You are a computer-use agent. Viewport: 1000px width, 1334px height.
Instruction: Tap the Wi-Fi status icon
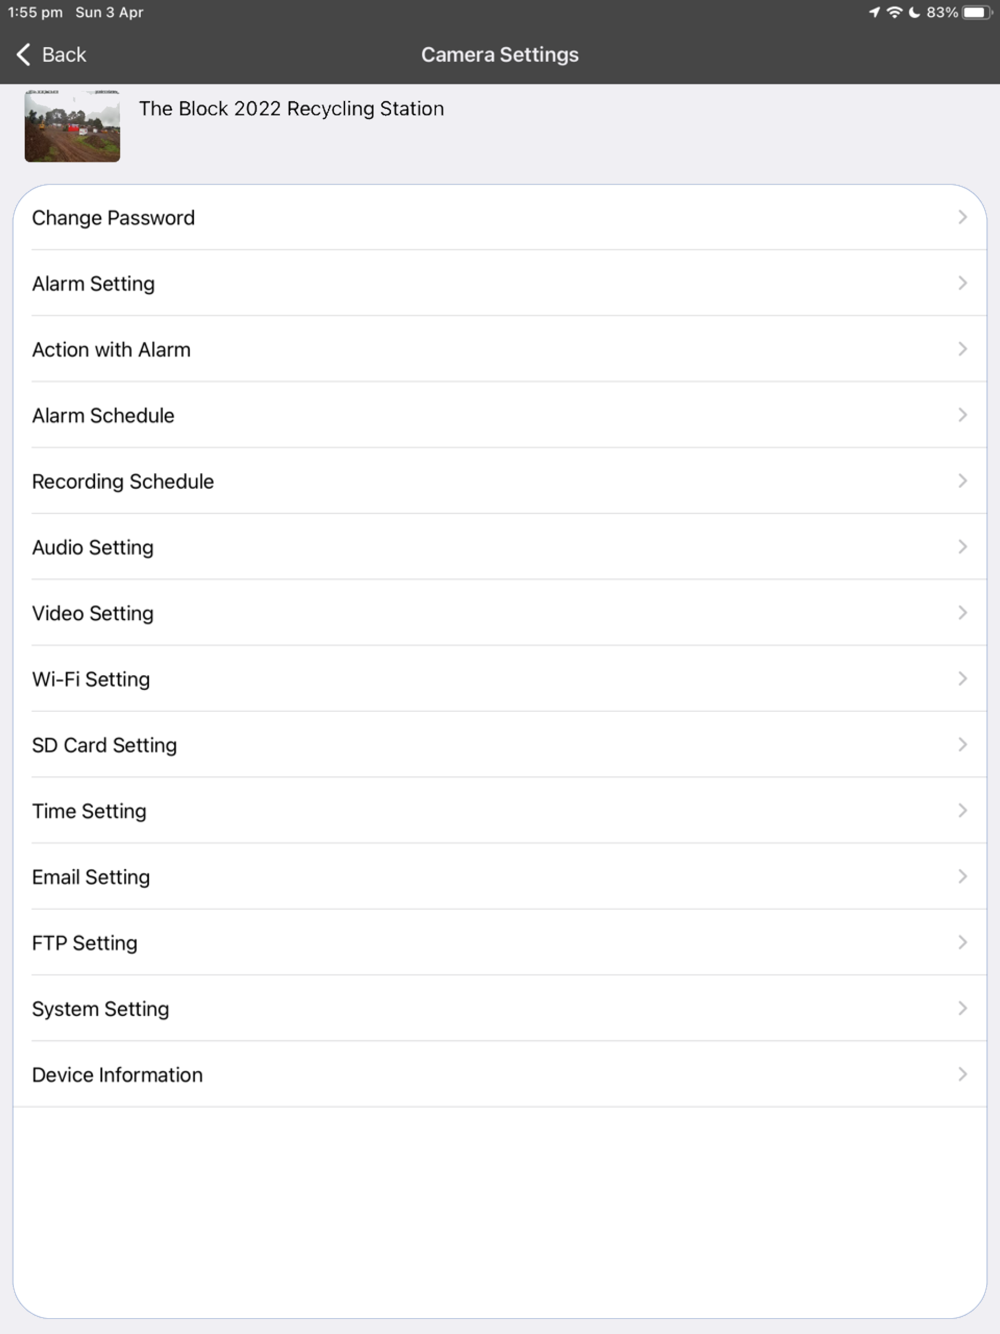894,12
